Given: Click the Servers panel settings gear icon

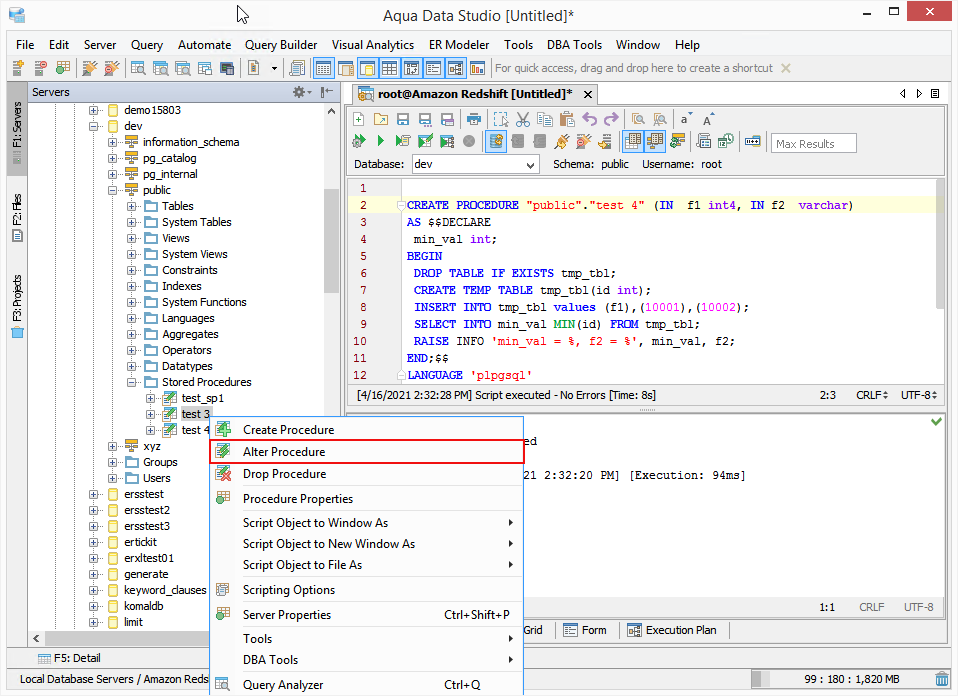Looking at the screenshot, I should [298, 92].
